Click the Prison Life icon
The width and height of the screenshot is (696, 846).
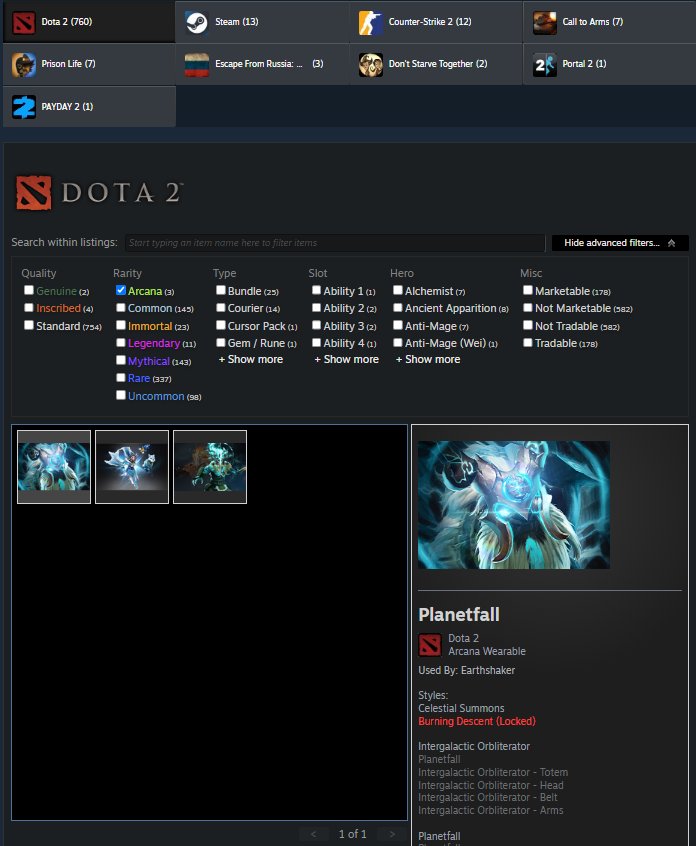(24, 64)
